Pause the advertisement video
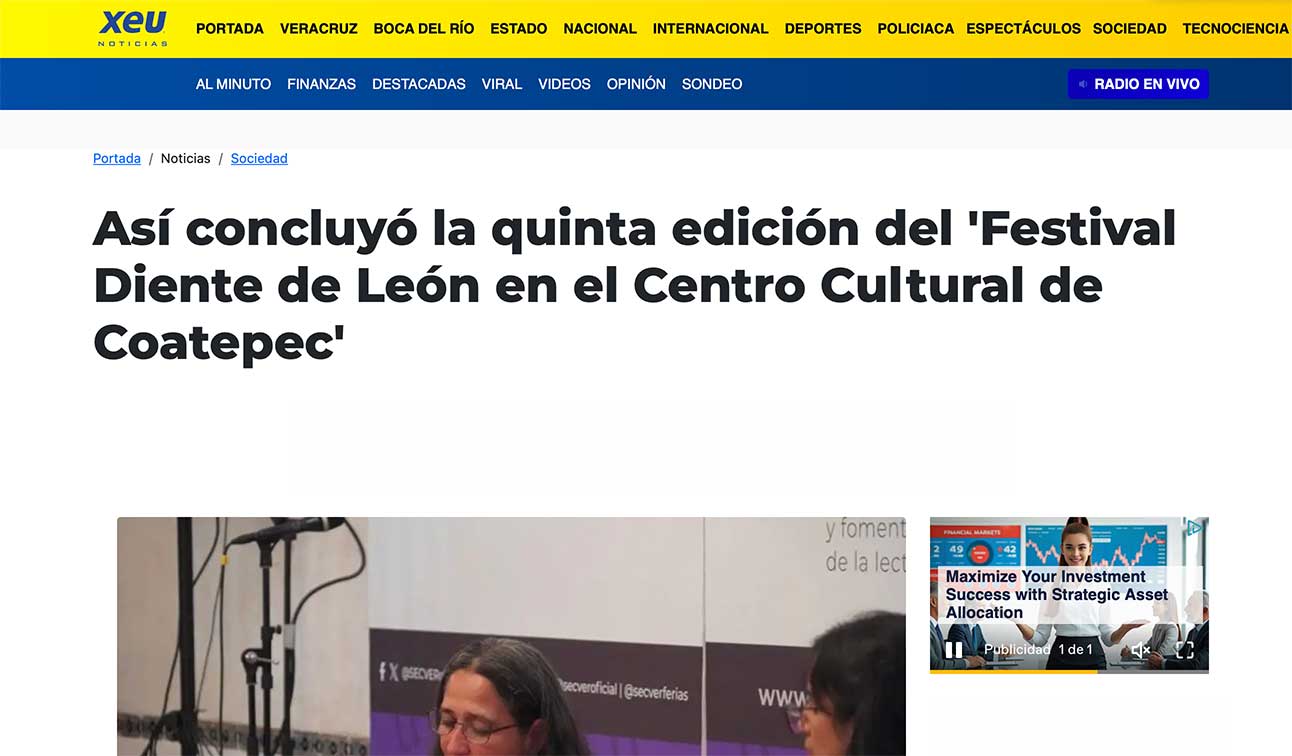Image resolution: width=1292 pixels, height=756 pixels. tap(954, 650)
